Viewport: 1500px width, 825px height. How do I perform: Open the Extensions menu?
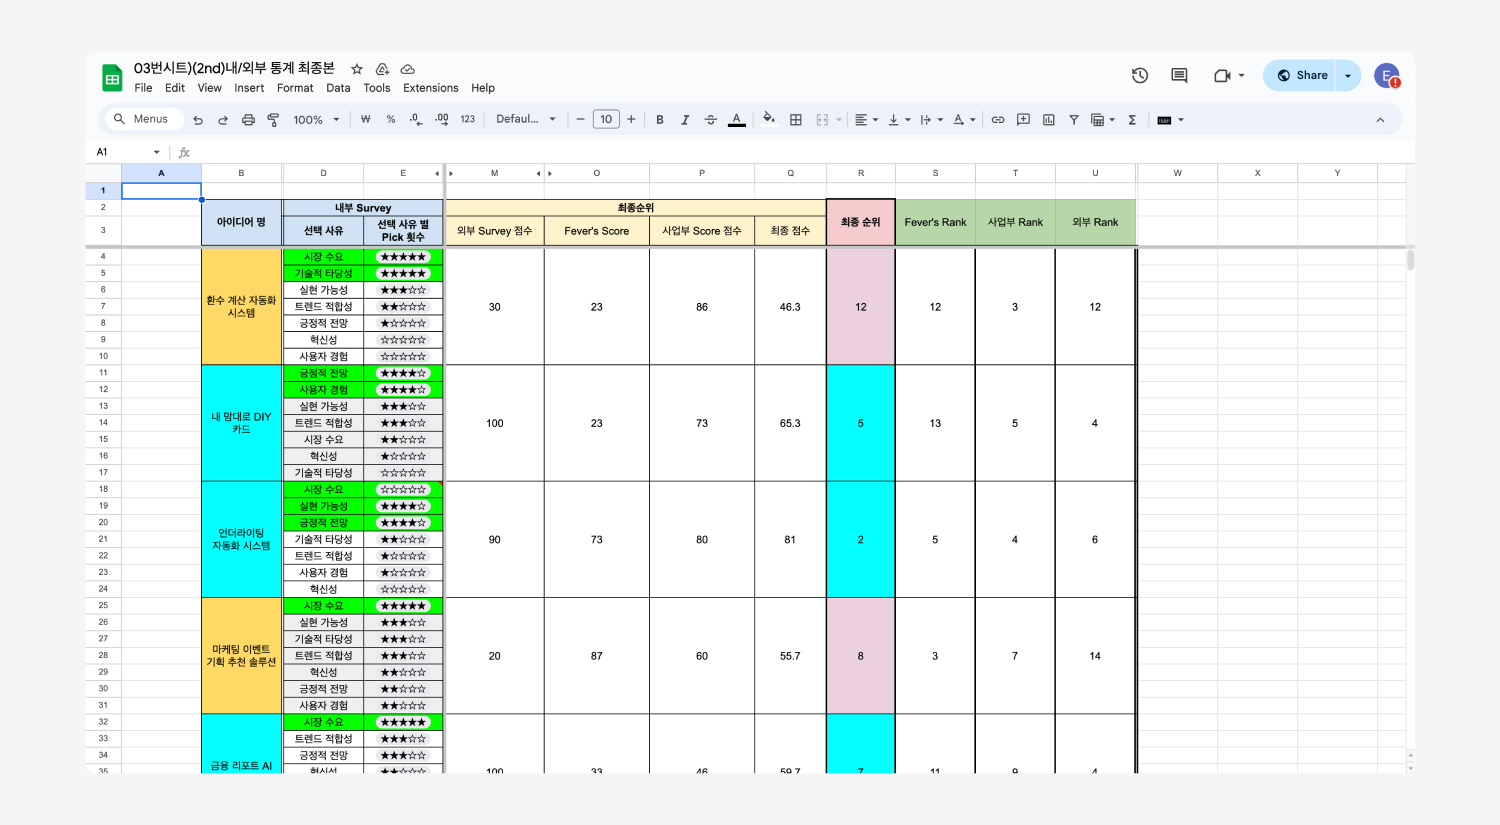tap(430, 88)
